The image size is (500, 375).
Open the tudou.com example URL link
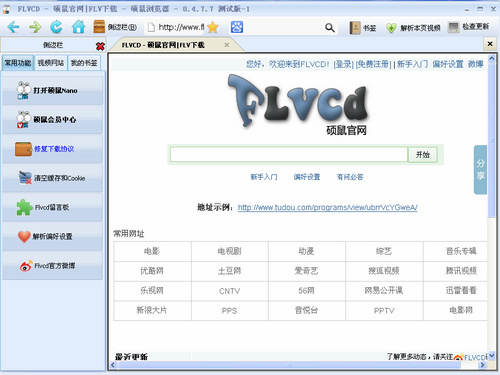pyautogui.click(x=327, y=208)
